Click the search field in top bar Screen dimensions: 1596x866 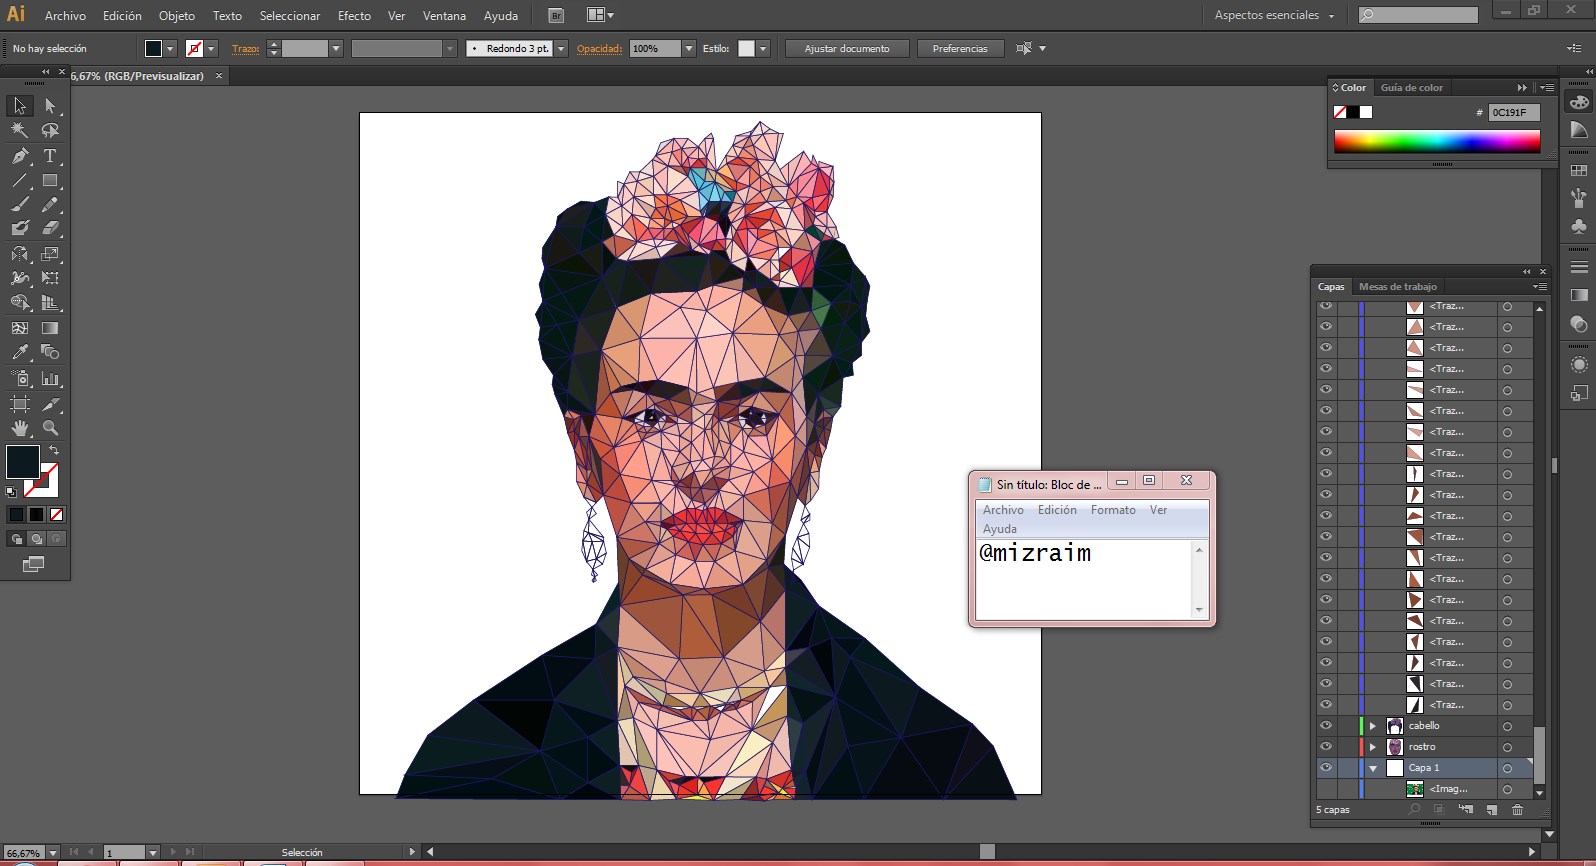click(1418, 15)
